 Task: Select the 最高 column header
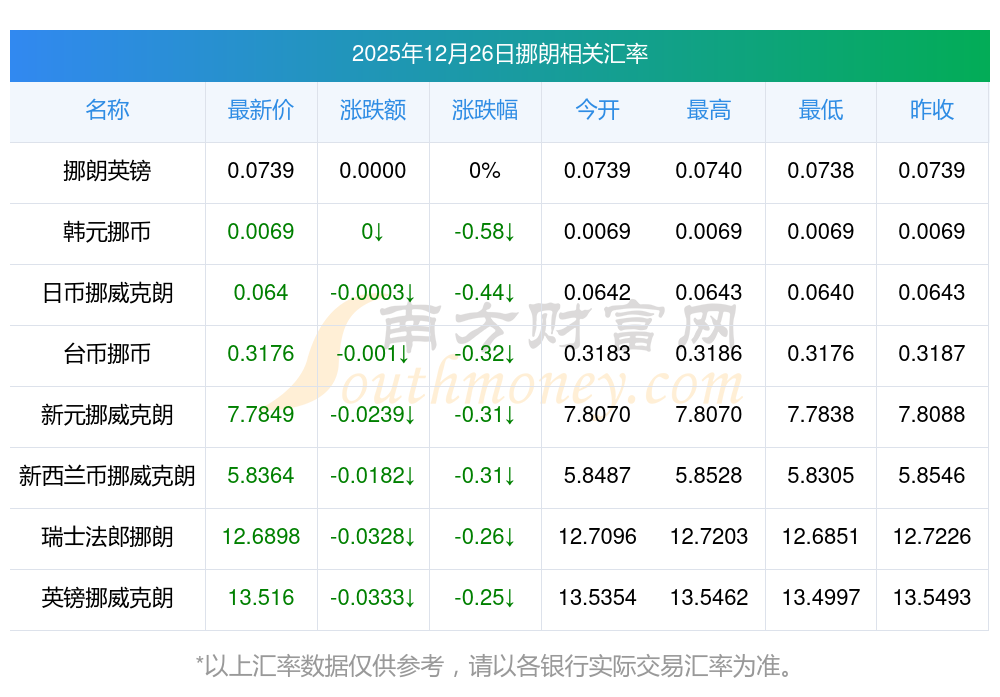point(709,110)
